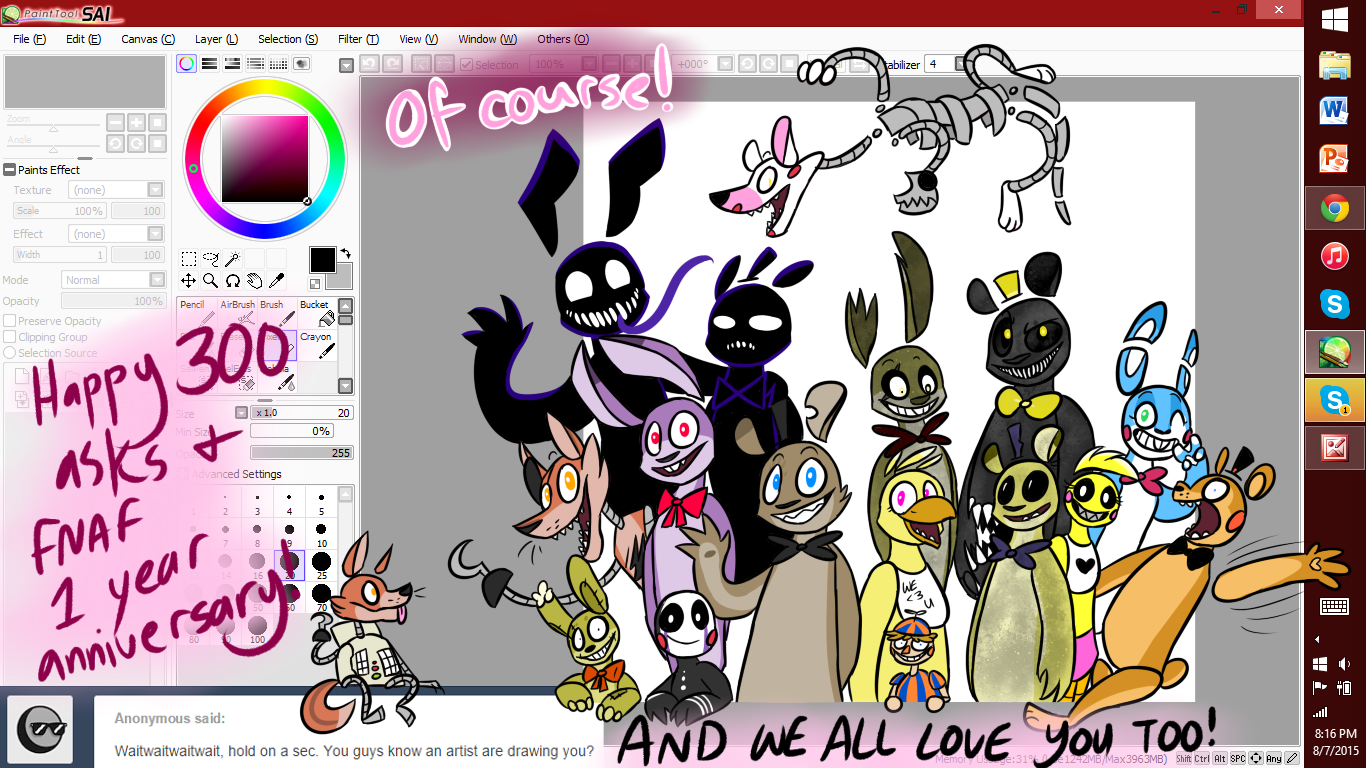Select the Hand pan tool
Viewport: 1366px width, 768px height.
pos(254,281)
